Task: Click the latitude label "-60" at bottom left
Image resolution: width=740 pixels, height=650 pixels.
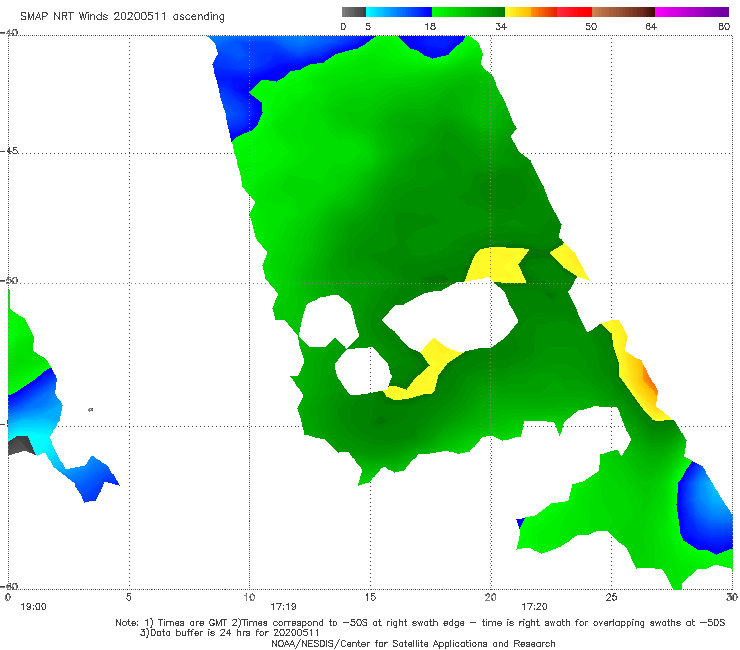Action: pos(10,586)
